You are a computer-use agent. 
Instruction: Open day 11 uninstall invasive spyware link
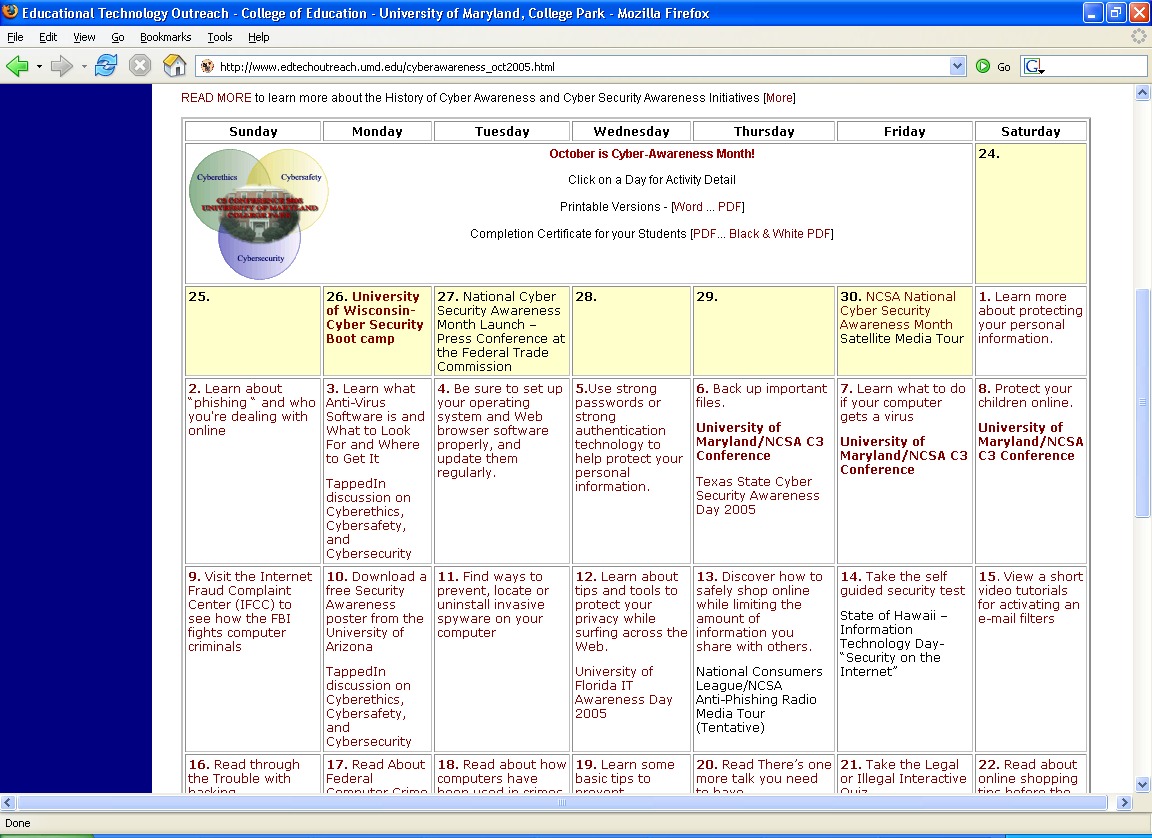[x=493, y=604]
